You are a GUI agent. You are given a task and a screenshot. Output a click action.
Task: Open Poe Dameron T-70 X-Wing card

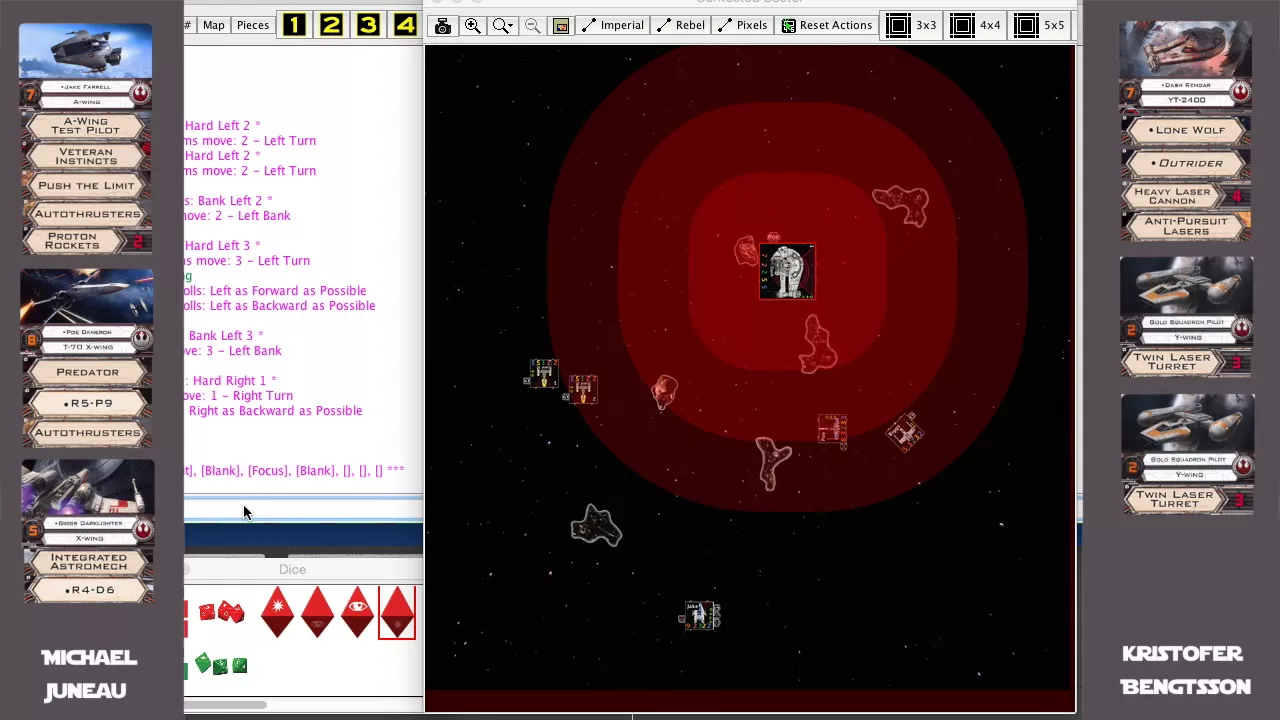[x=87, y=311]
